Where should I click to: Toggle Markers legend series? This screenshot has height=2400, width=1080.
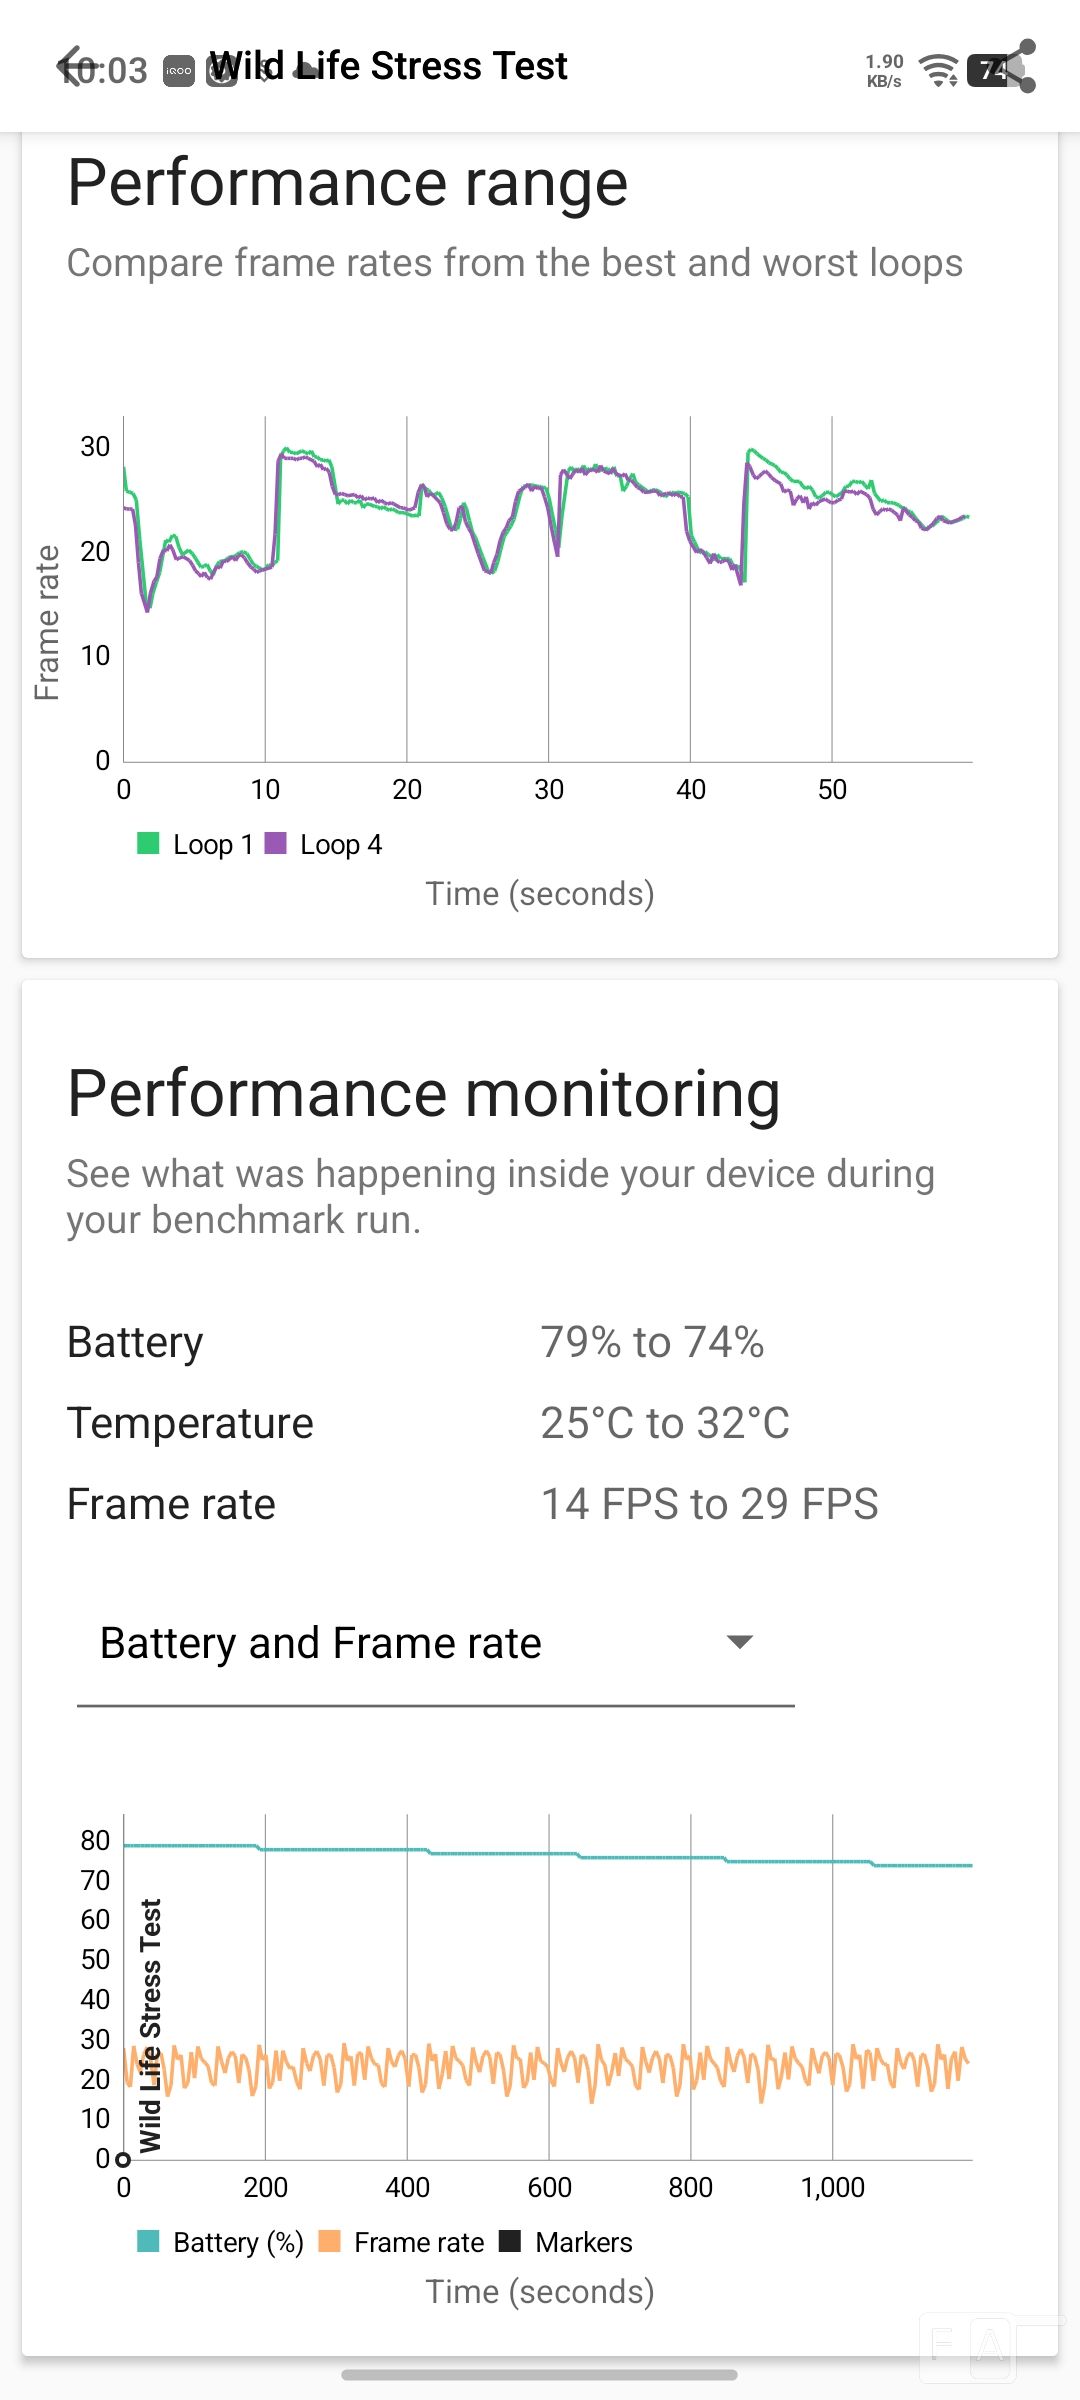tap(566, 2242)
